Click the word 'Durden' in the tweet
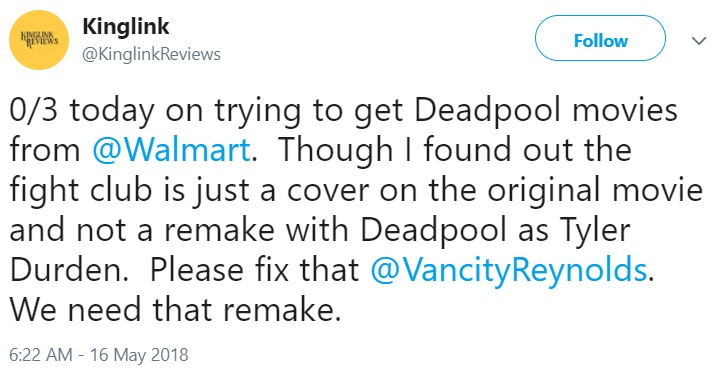 pos(66,270)
